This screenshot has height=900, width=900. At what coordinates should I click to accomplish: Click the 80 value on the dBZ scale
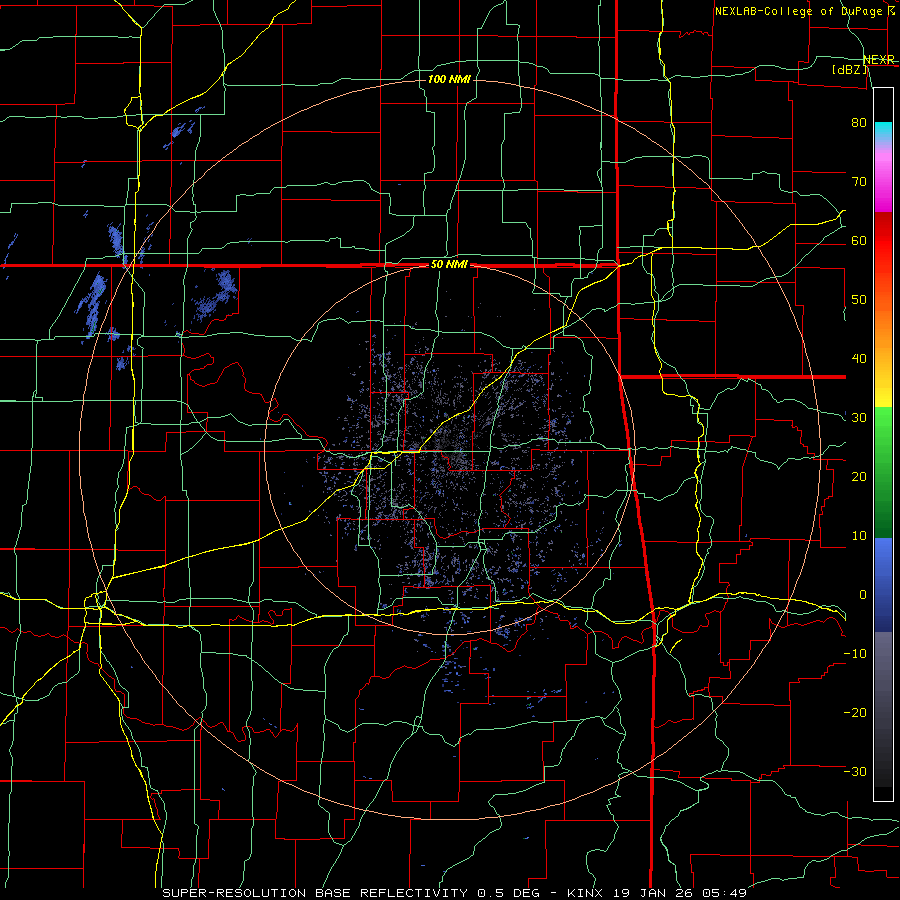(x=859, y=123)
